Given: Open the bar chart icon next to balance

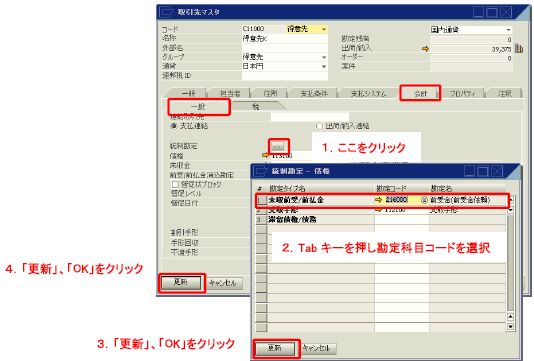Looking at the screenshot, I should click(x=519, y=48).
